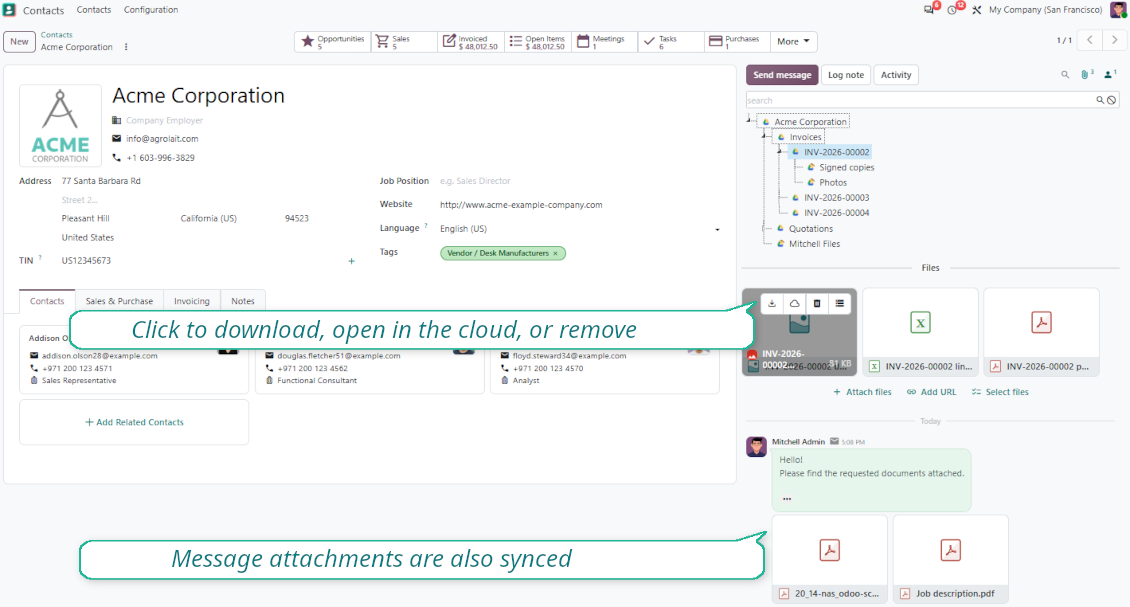Select the Quotations folder in the tree
The image size is (1130, 607).
(x=810, y=229)
